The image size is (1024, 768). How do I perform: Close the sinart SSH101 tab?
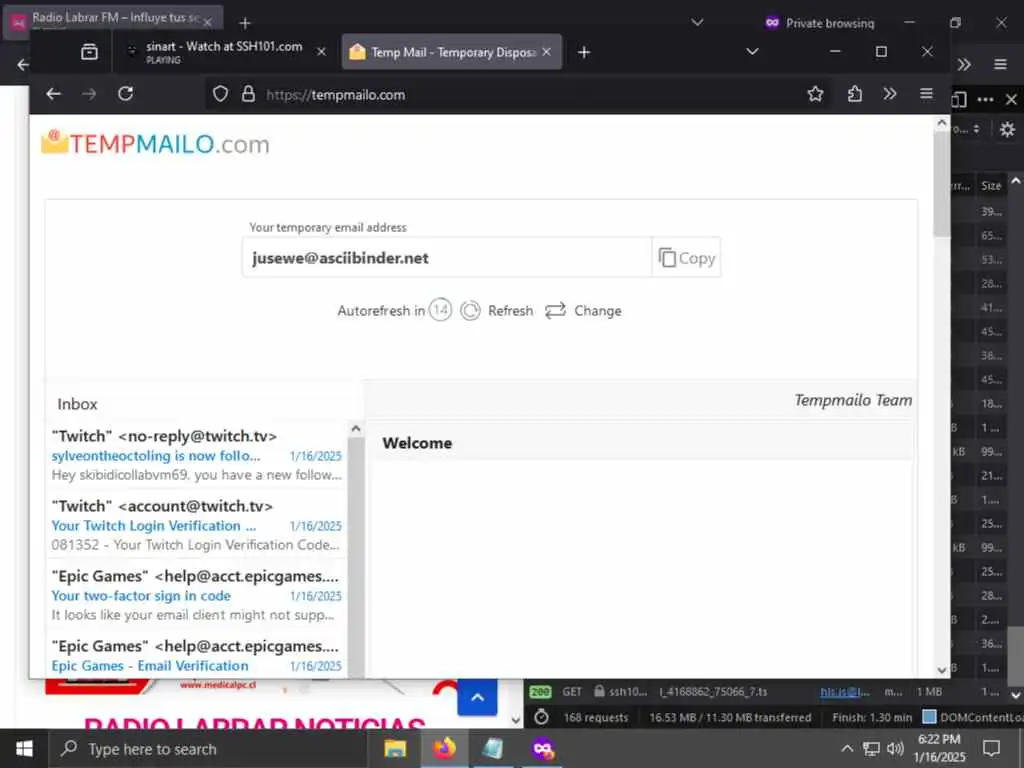pyautogui.click(x=321, y=52)
